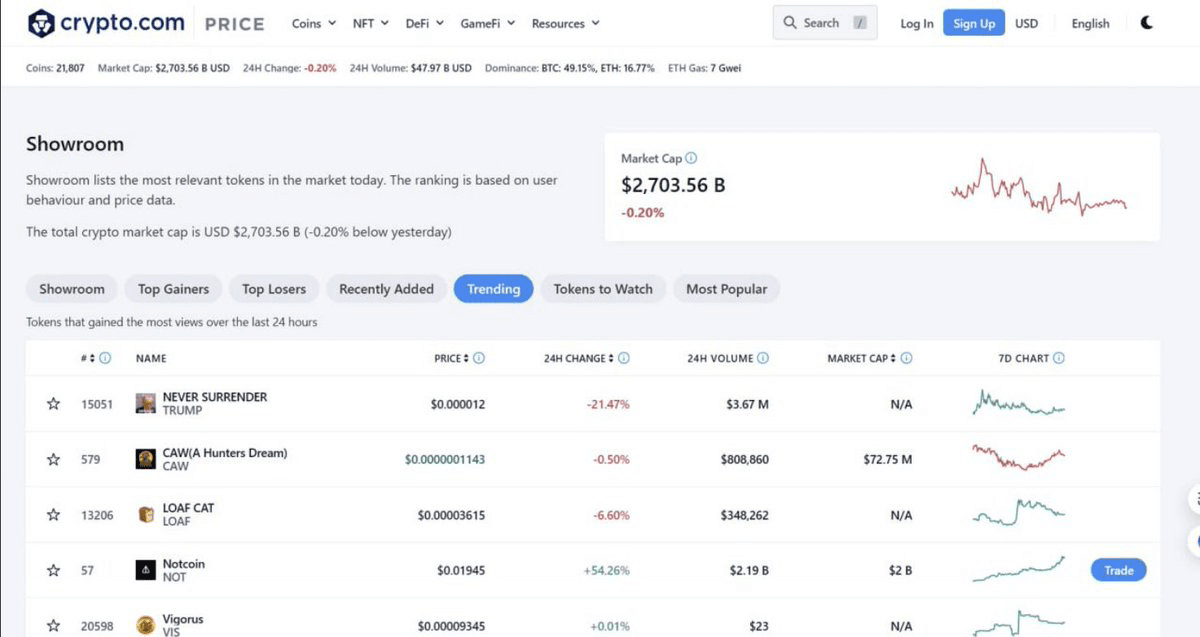Expand the Coins dropdown menu
This screenshot has width=1200, height=637.
click(313, 23)
